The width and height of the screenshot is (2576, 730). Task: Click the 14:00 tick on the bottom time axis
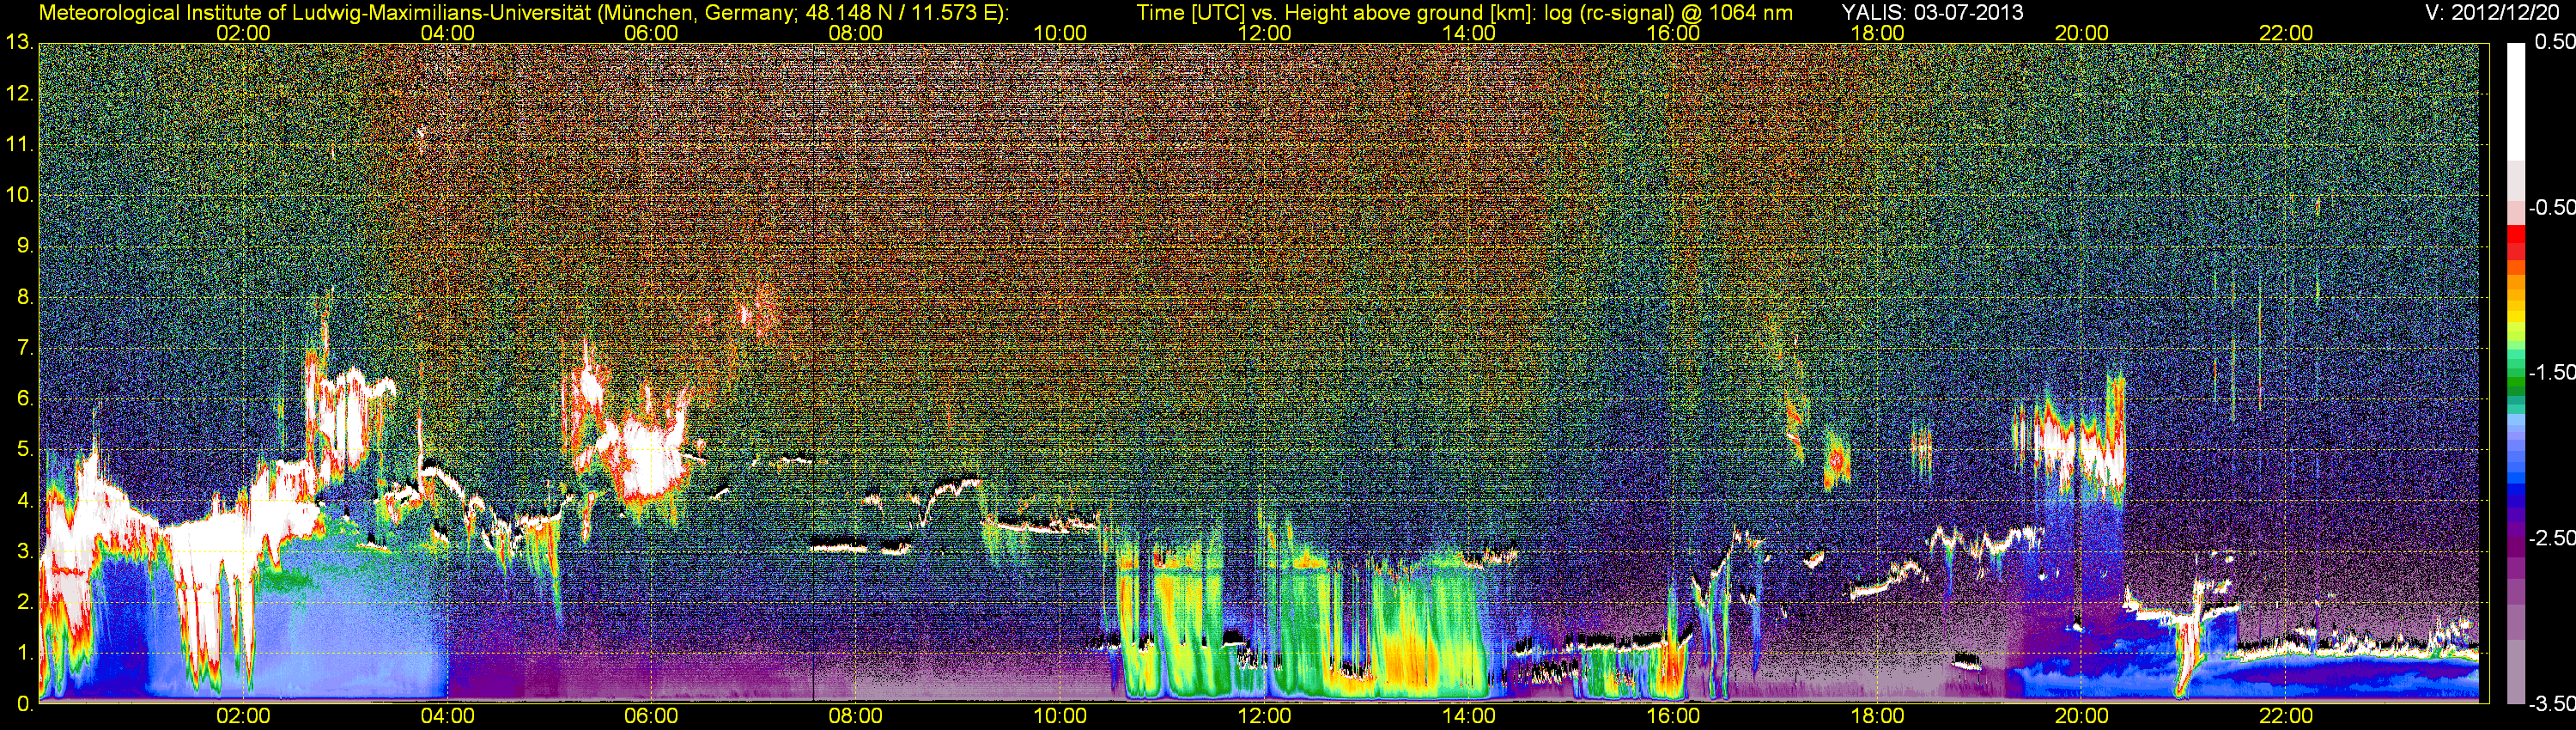[1469, 716]
